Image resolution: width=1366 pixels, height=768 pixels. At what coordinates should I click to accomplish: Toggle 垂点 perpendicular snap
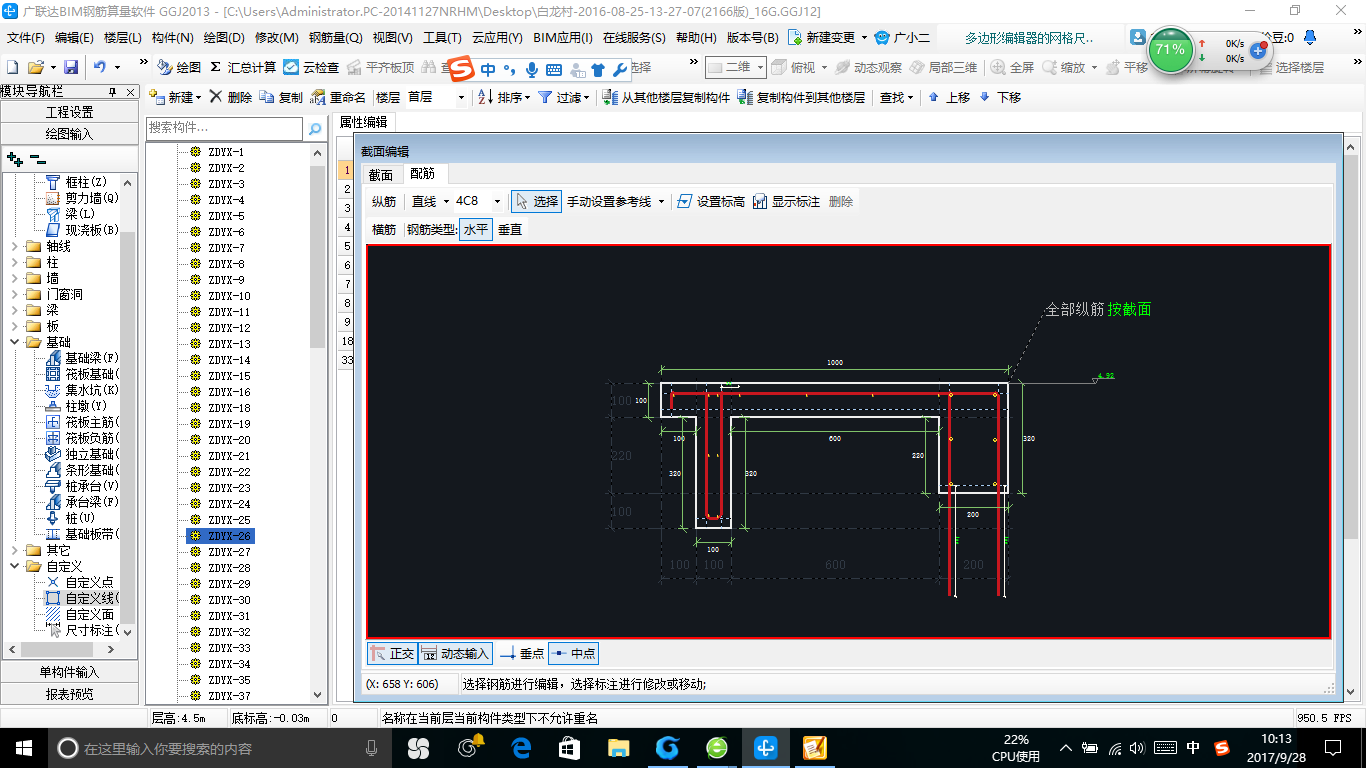pyautogui.click(x=521, y=653)
